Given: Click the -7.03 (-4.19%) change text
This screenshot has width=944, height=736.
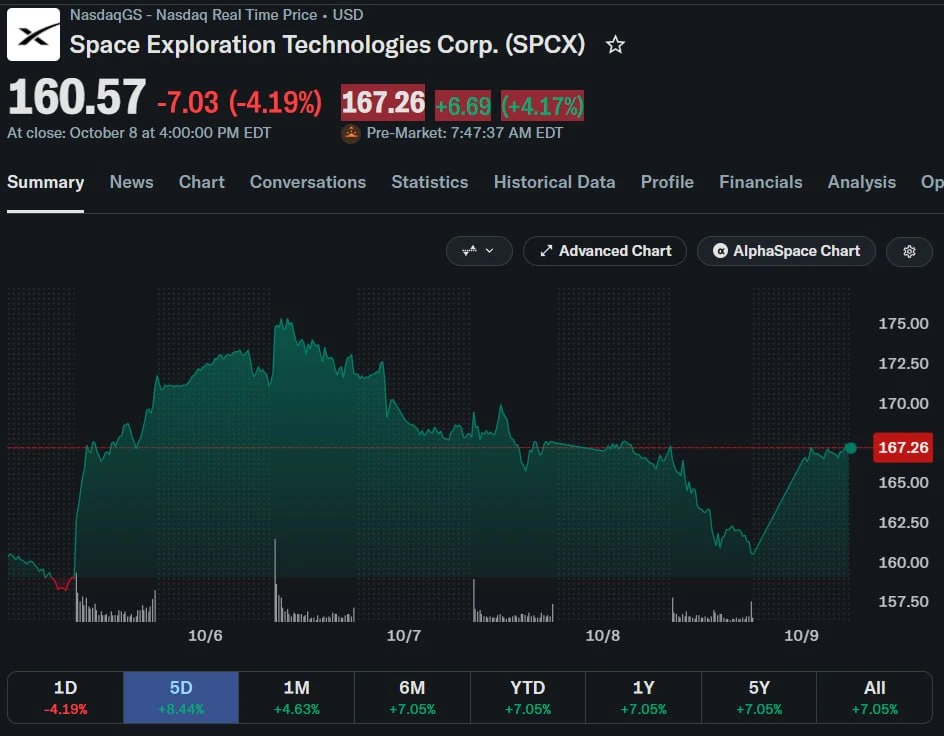Looking at the screenshot, I should click(239, 102).
